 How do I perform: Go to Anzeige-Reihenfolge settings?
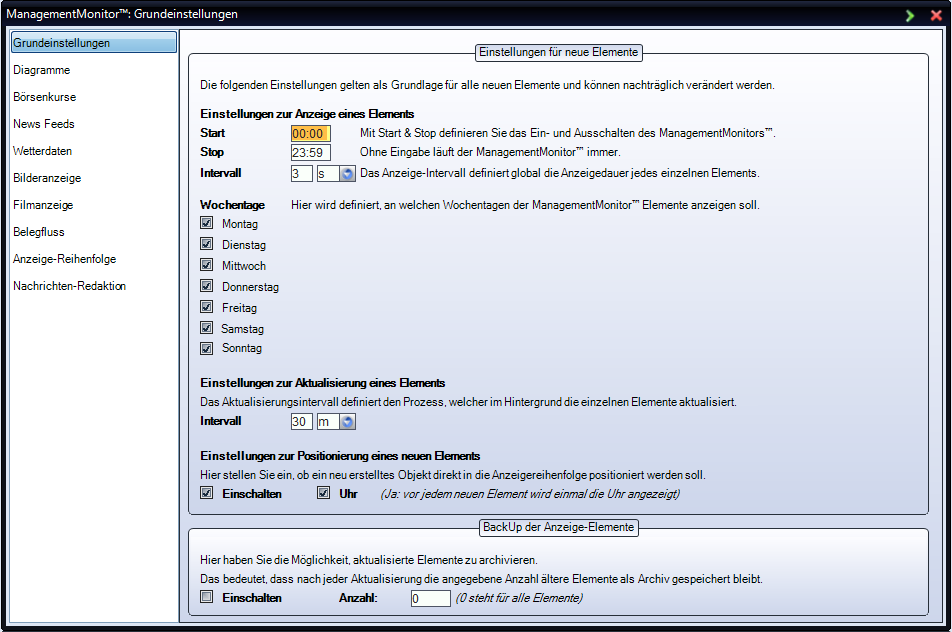click(x=64, y=259)
